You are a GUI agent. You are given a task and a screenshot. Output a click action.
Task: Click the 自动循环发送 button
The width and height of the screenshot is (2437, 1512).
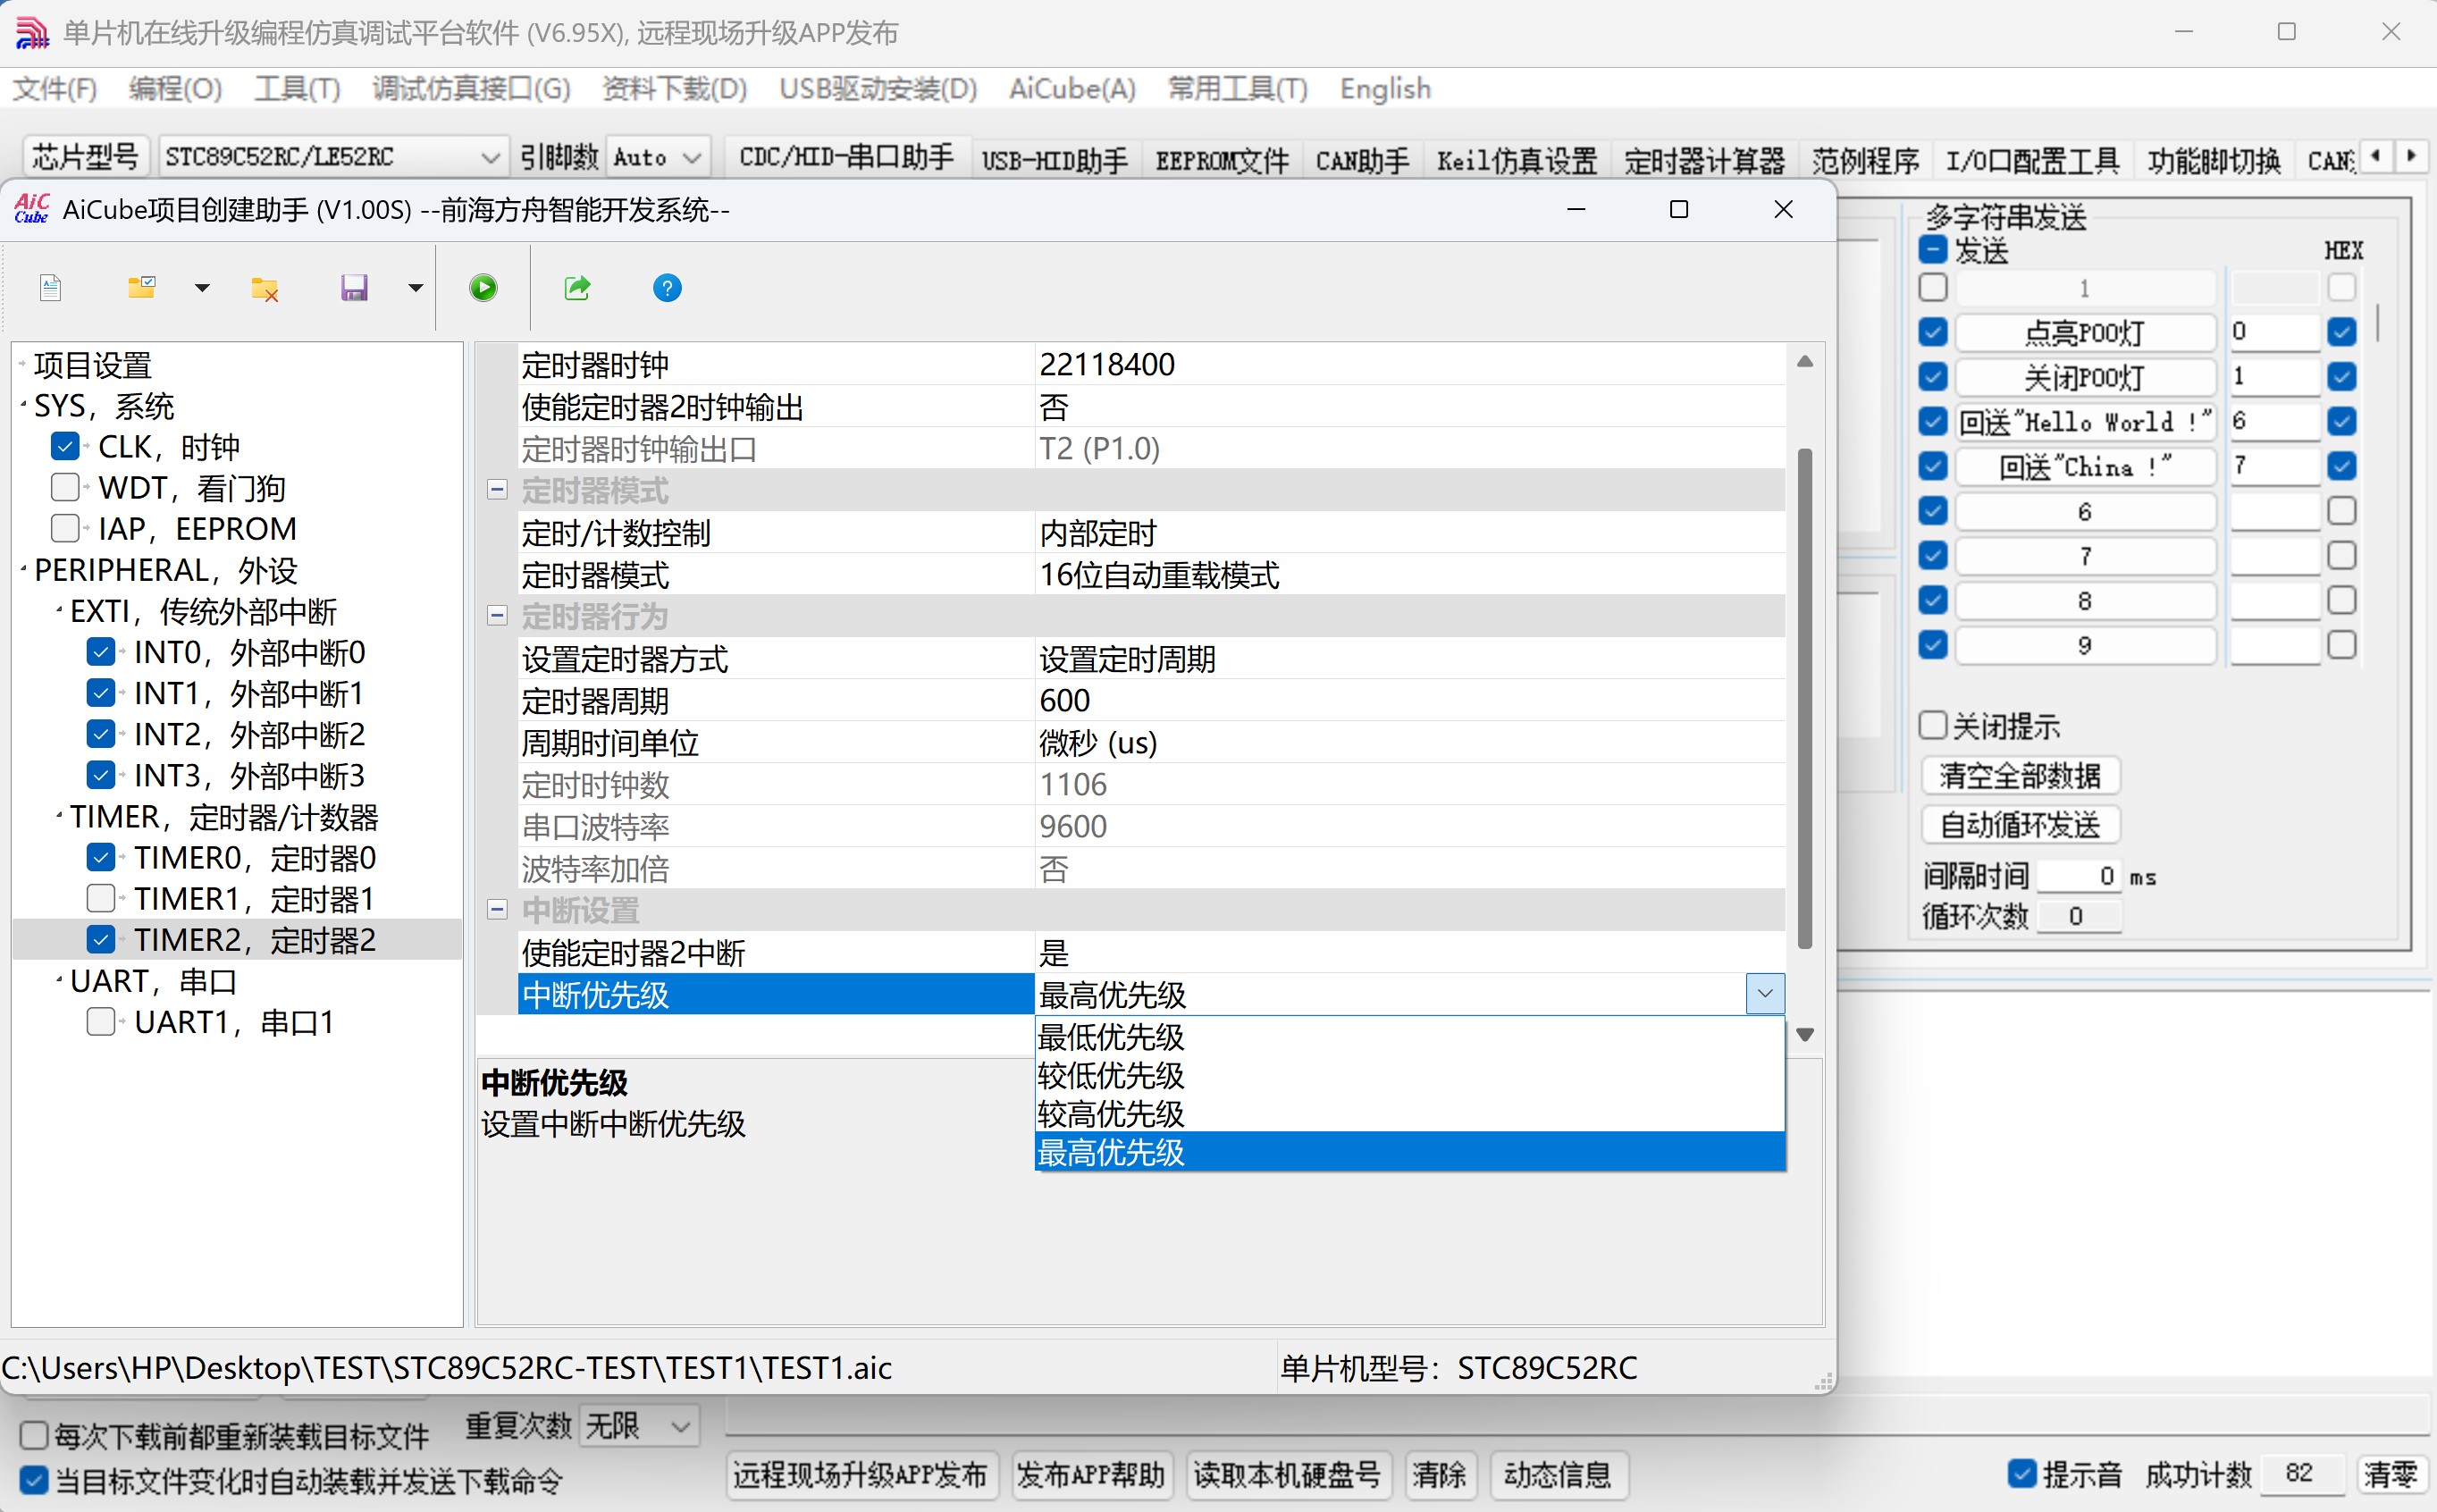(x=2020, y=824)
